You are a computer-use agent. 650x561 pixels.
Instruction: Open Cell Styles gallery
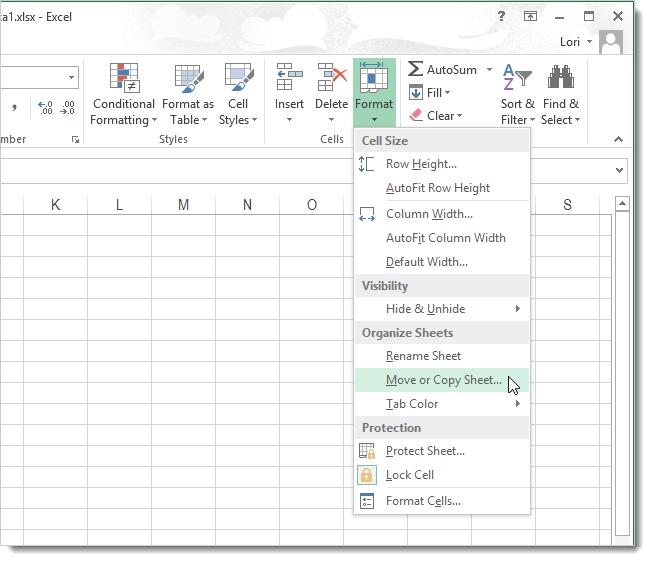click(x=238, y=94)
